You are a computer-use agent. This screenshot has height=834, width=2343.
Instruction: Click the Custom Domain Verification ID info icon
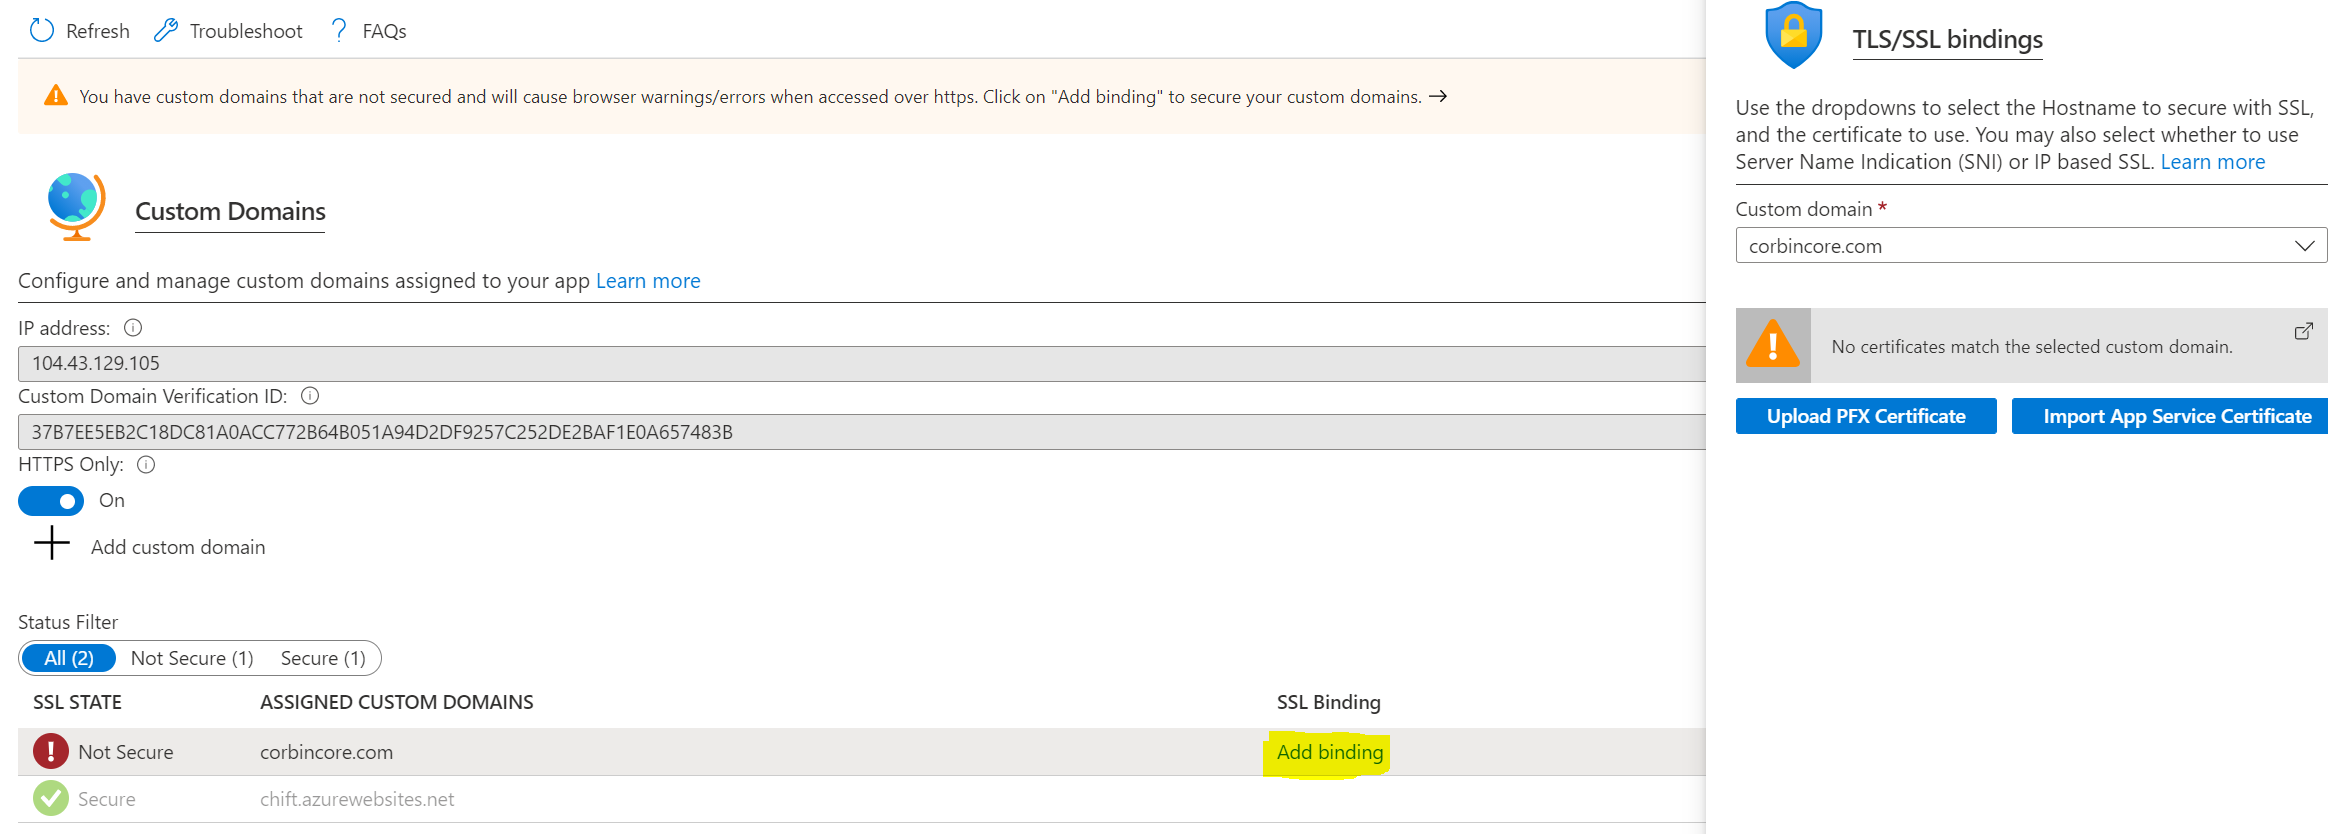coord(310,396)
